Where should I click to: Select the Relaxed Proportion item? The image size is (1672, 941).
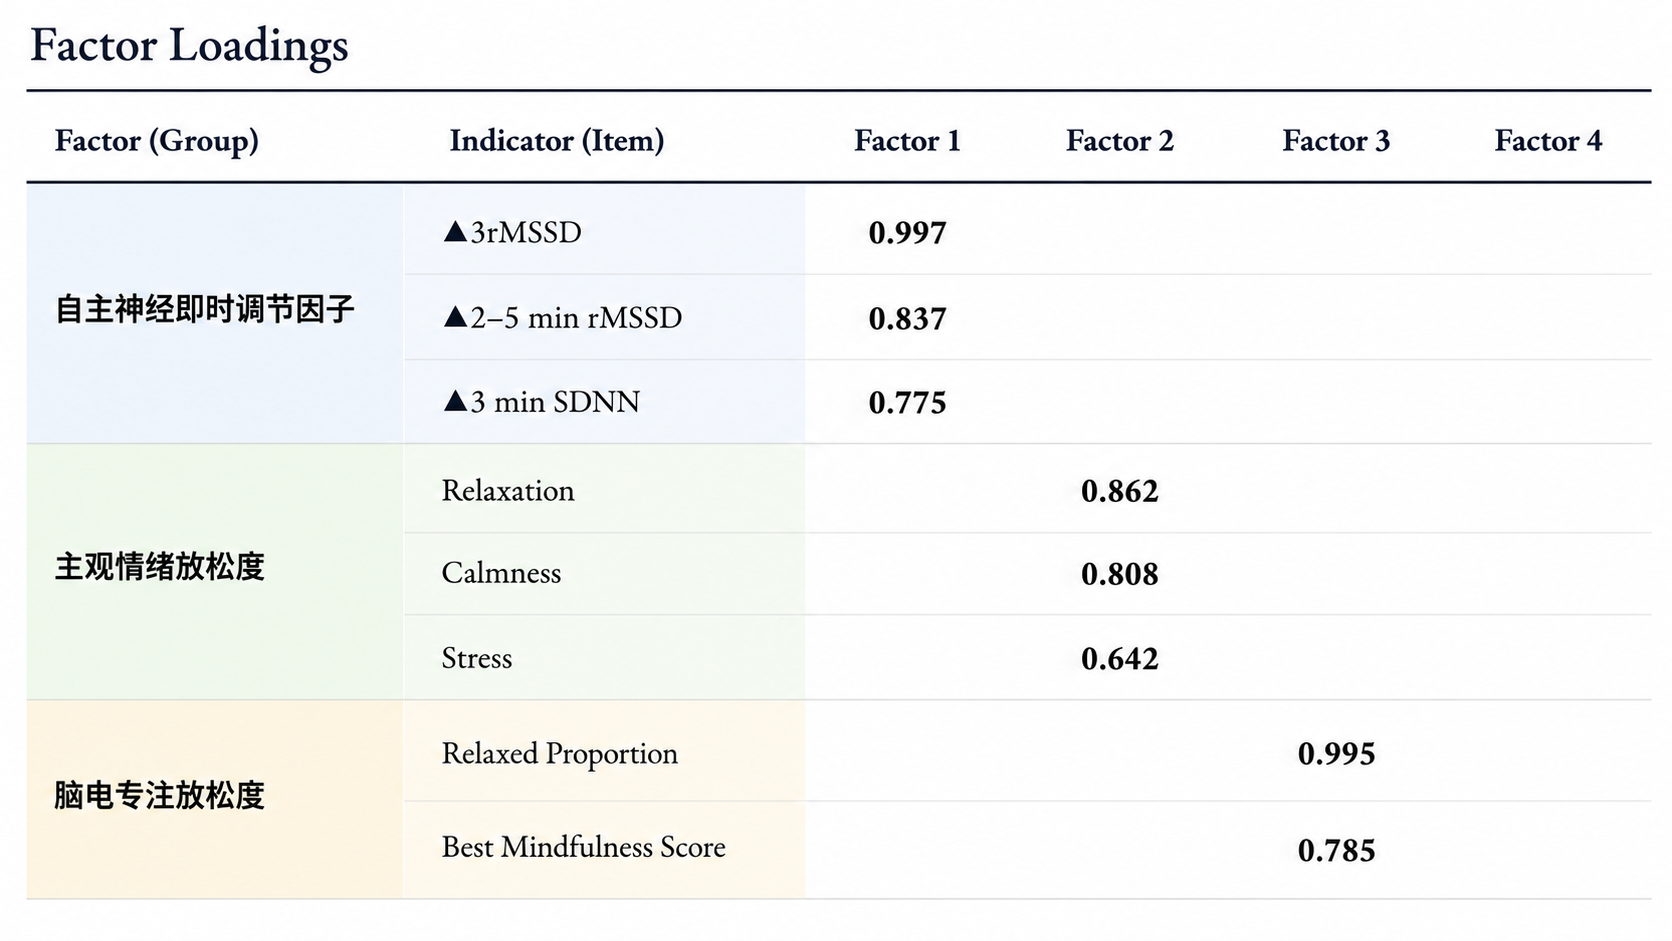pyautogui.click(x=560, y=753)
